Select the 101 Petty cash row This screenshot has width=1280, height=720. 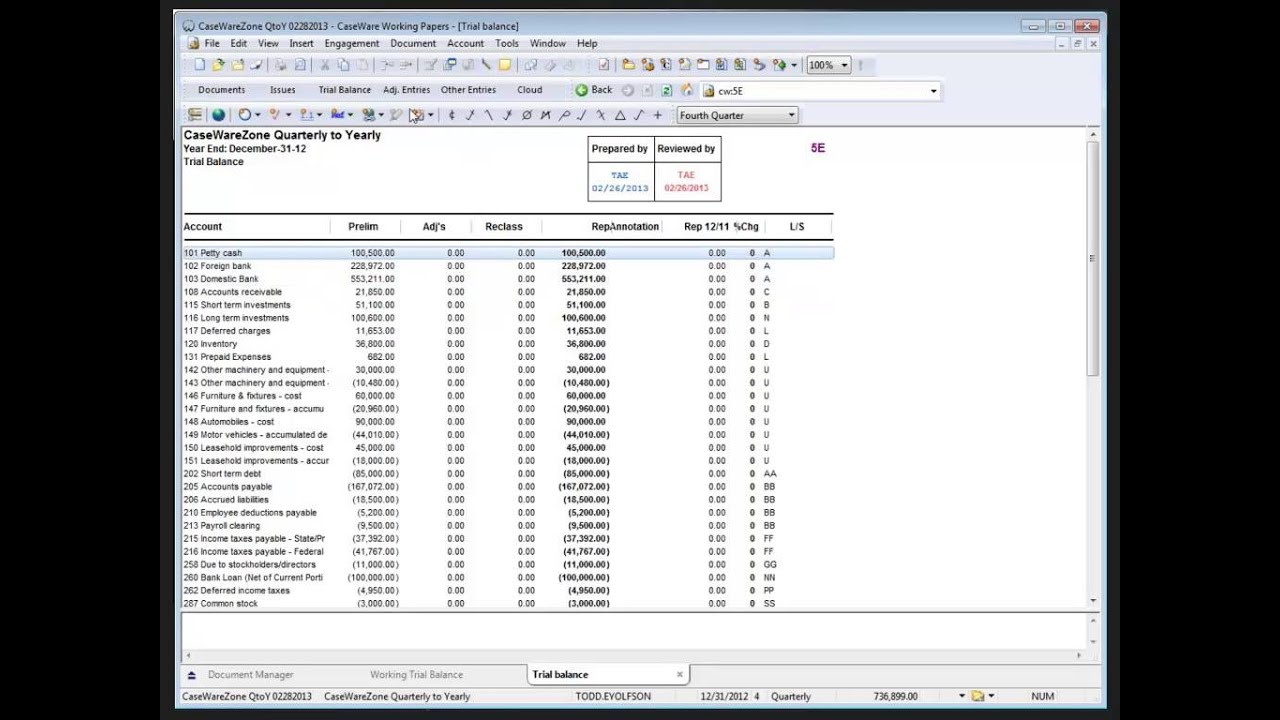[x=508, y=253]
